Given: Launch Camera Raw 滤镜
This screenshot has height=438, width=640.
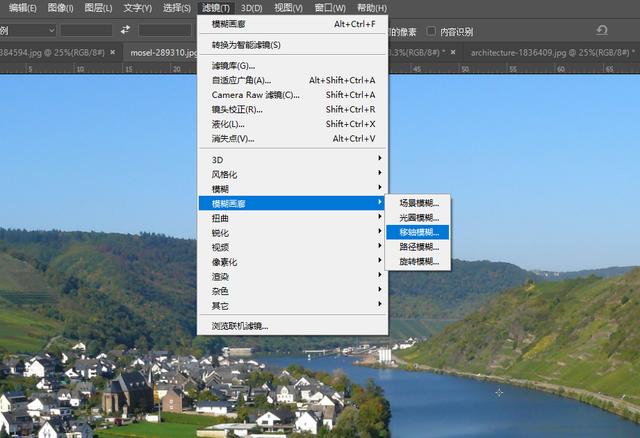Looking at the screenshot, I should (255, 95).
